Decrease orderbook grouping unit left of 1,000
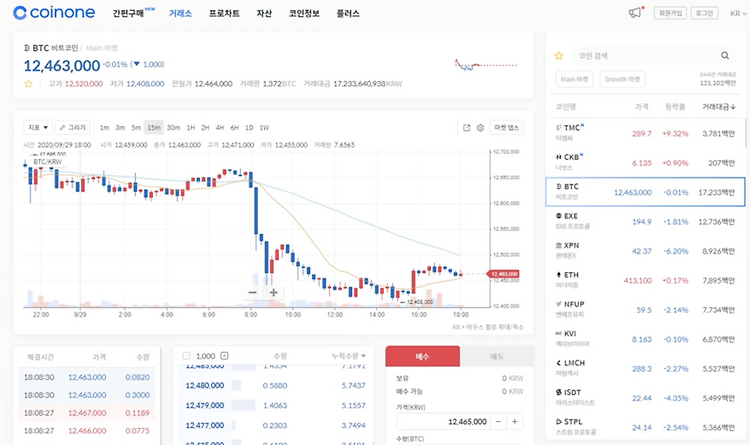This screenshot has height=445, width=750. (x=187, y=356)
